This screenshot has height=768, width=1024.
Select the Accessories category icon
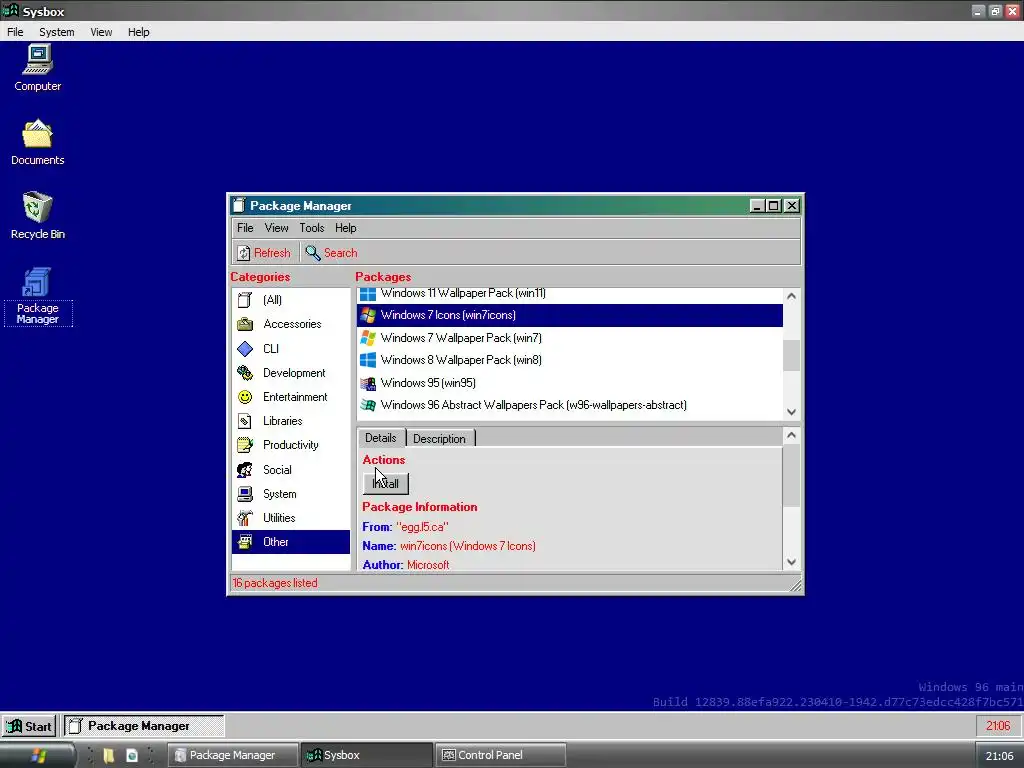[245, 324]
